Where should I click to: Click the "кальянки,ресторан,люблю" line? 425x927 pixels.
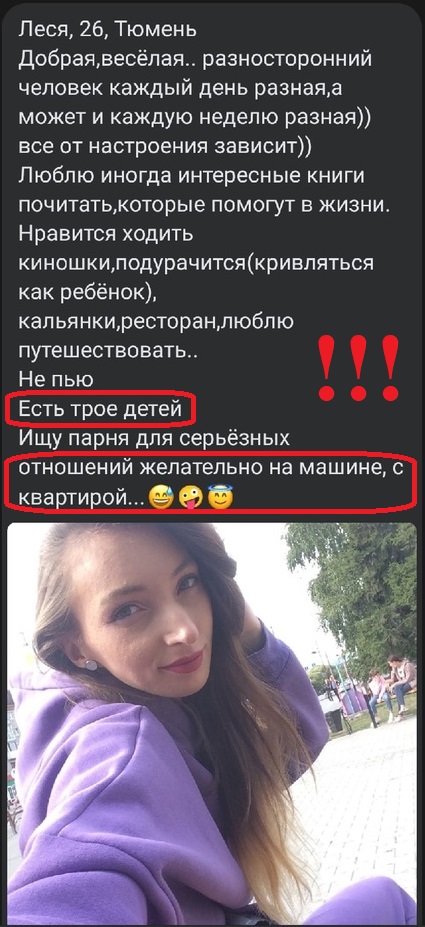point(156,322)
